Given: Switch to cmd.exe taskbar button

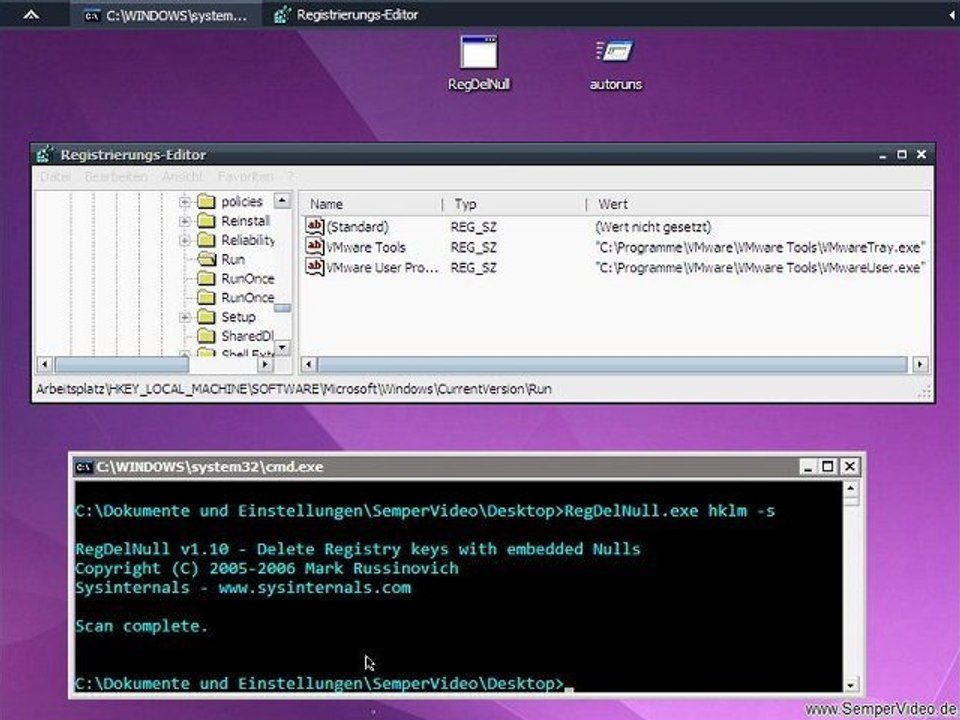Looking at the screenshot, I should (x=165, y=15).
